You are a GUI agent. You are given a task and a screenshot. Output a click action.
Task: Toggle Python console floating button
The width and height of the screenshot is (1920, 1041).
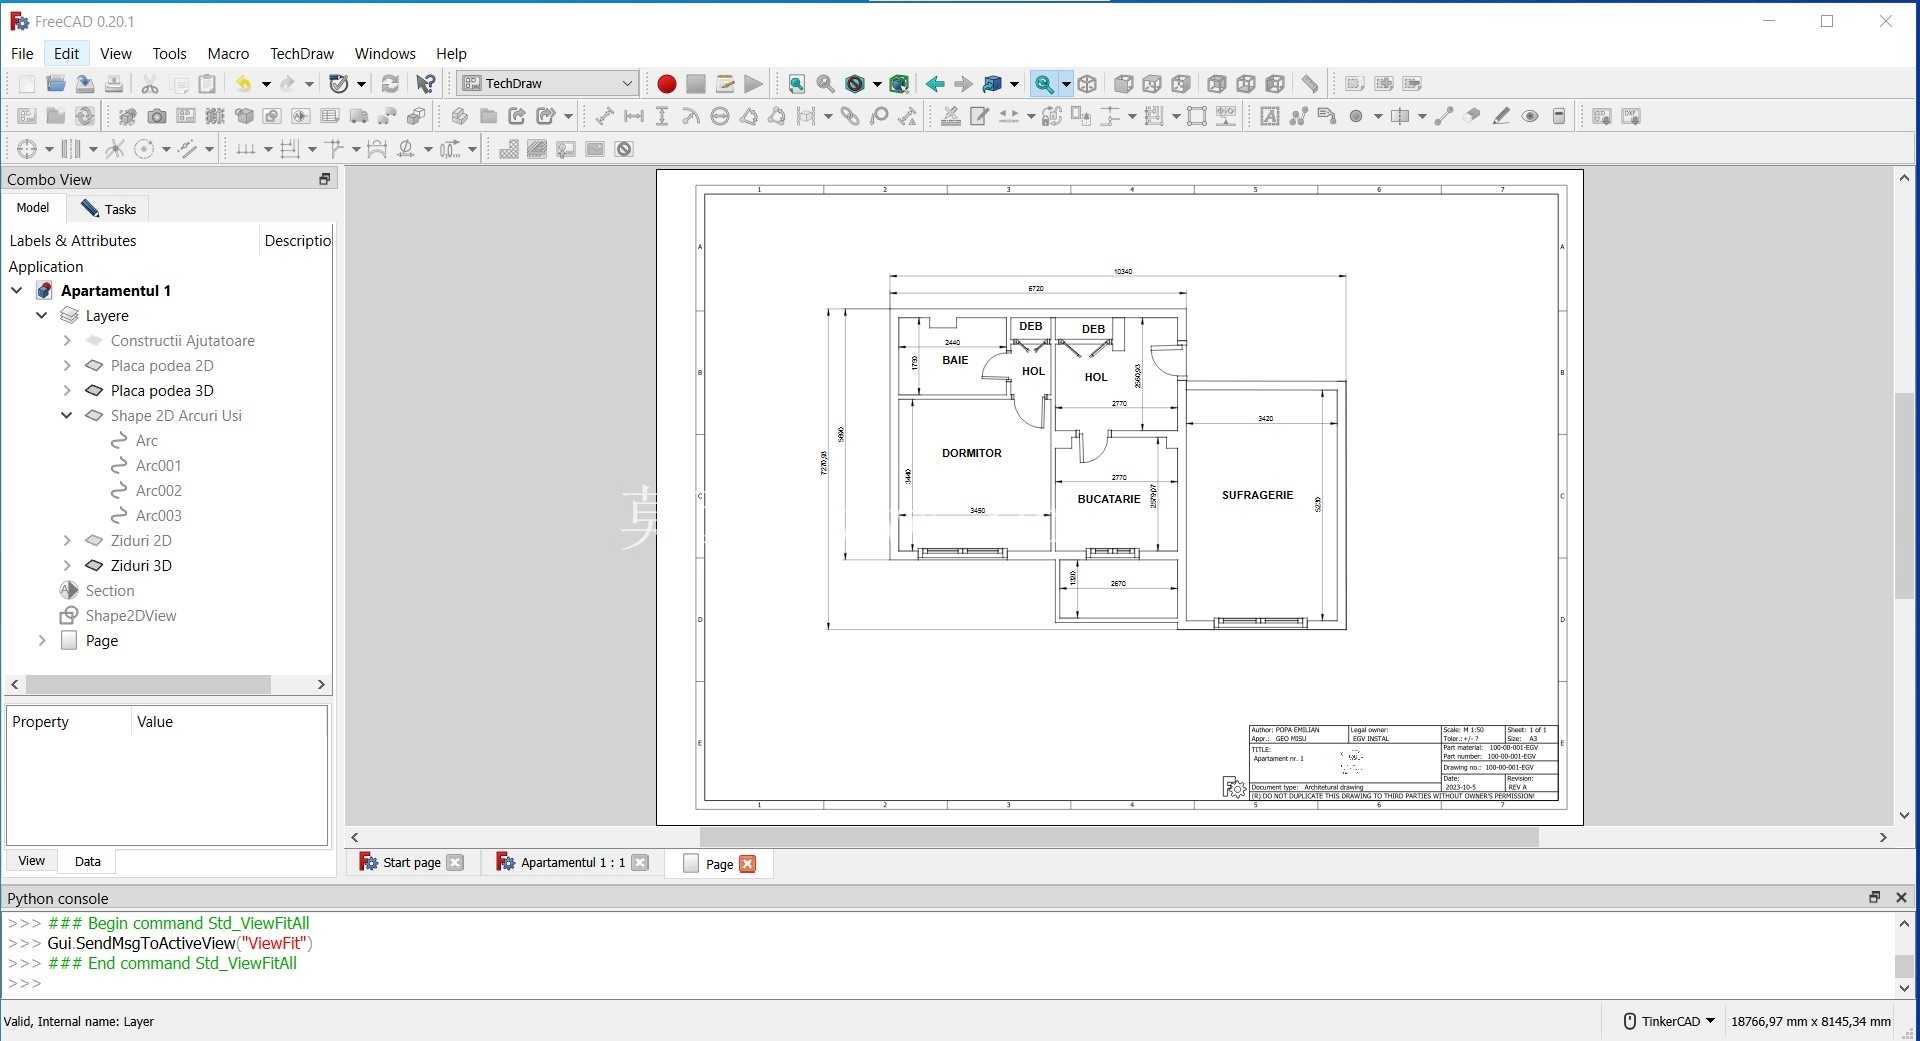(x=1874, y=898)
